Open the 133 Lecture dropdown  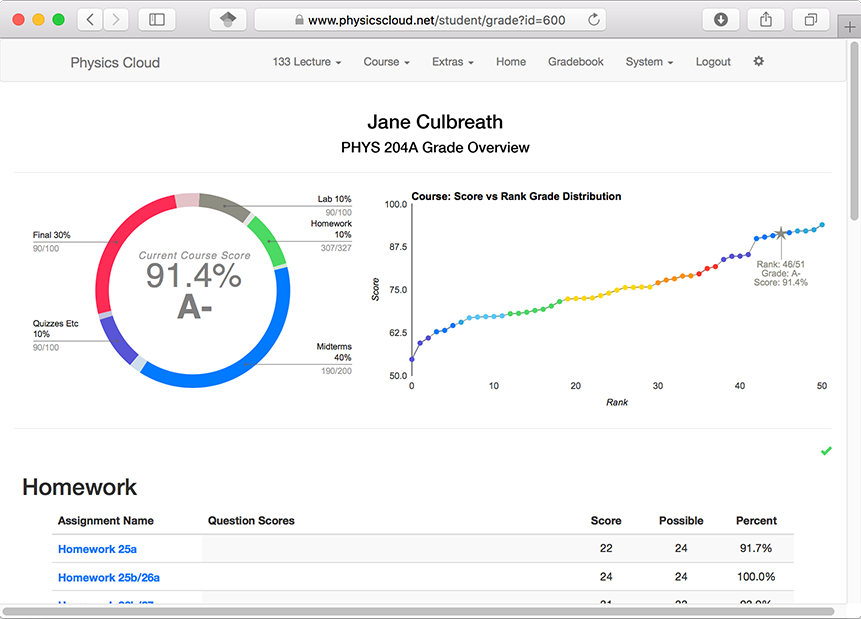pos(306,61)
